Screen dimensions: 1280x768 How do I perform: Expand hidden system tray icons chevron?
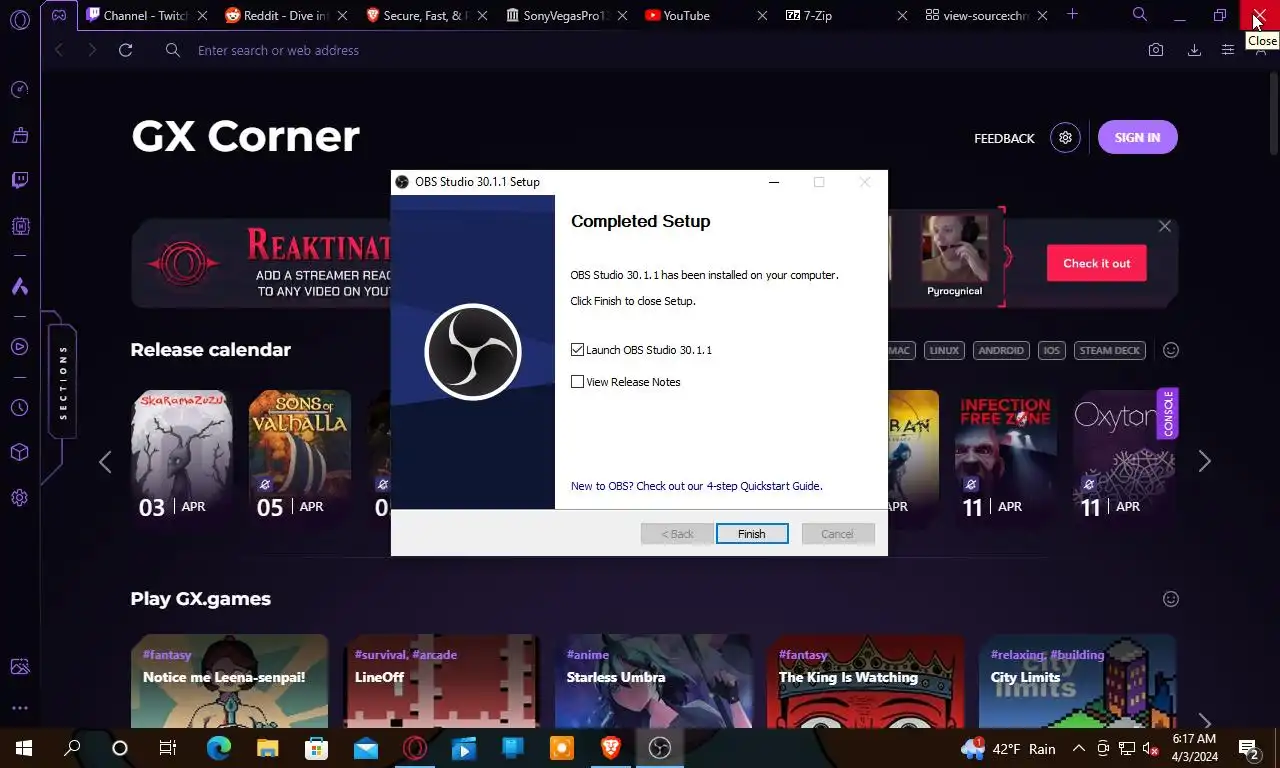pyautogui.click(x=1078, y=748)
